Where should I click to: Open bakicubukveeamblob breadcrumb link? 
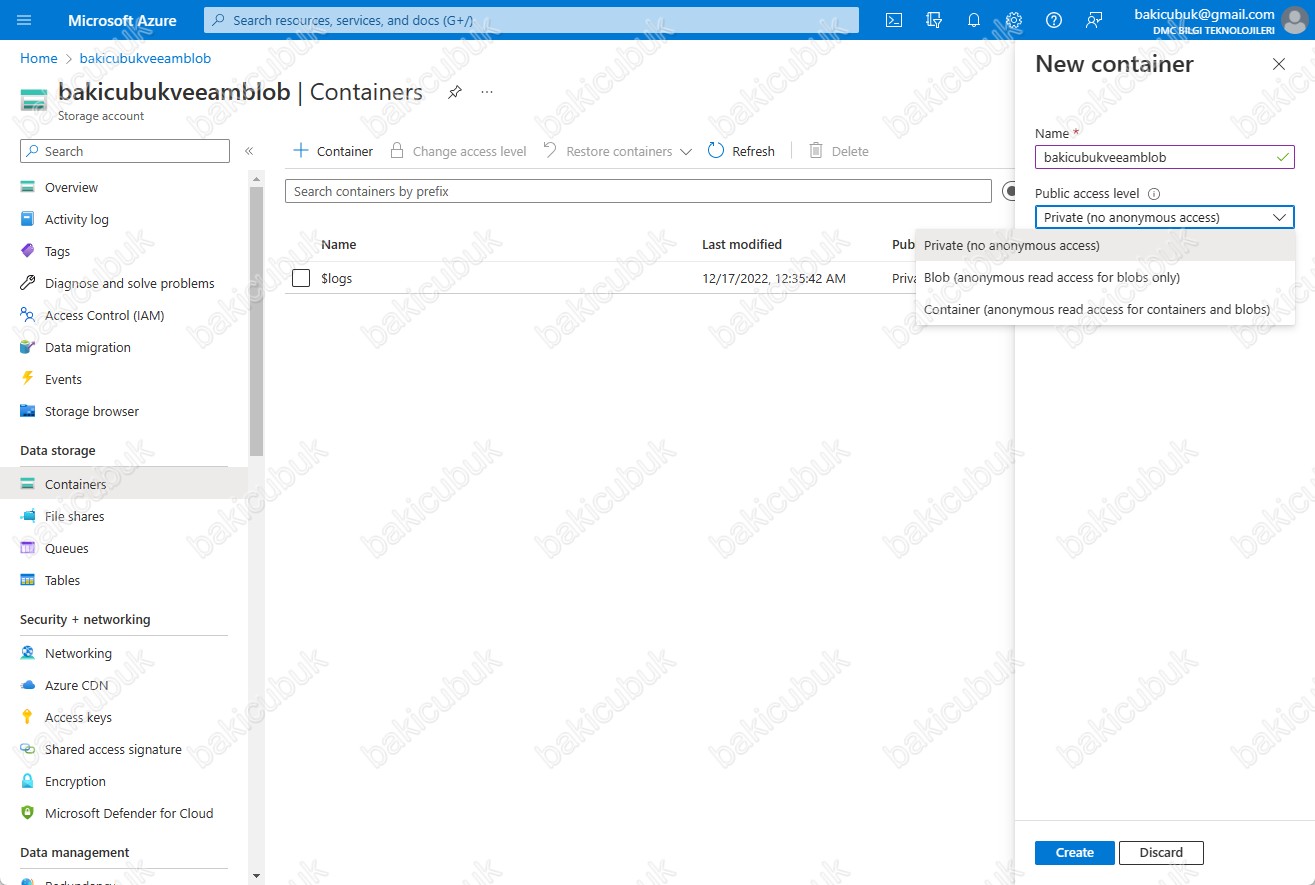(x=145, y=58)
